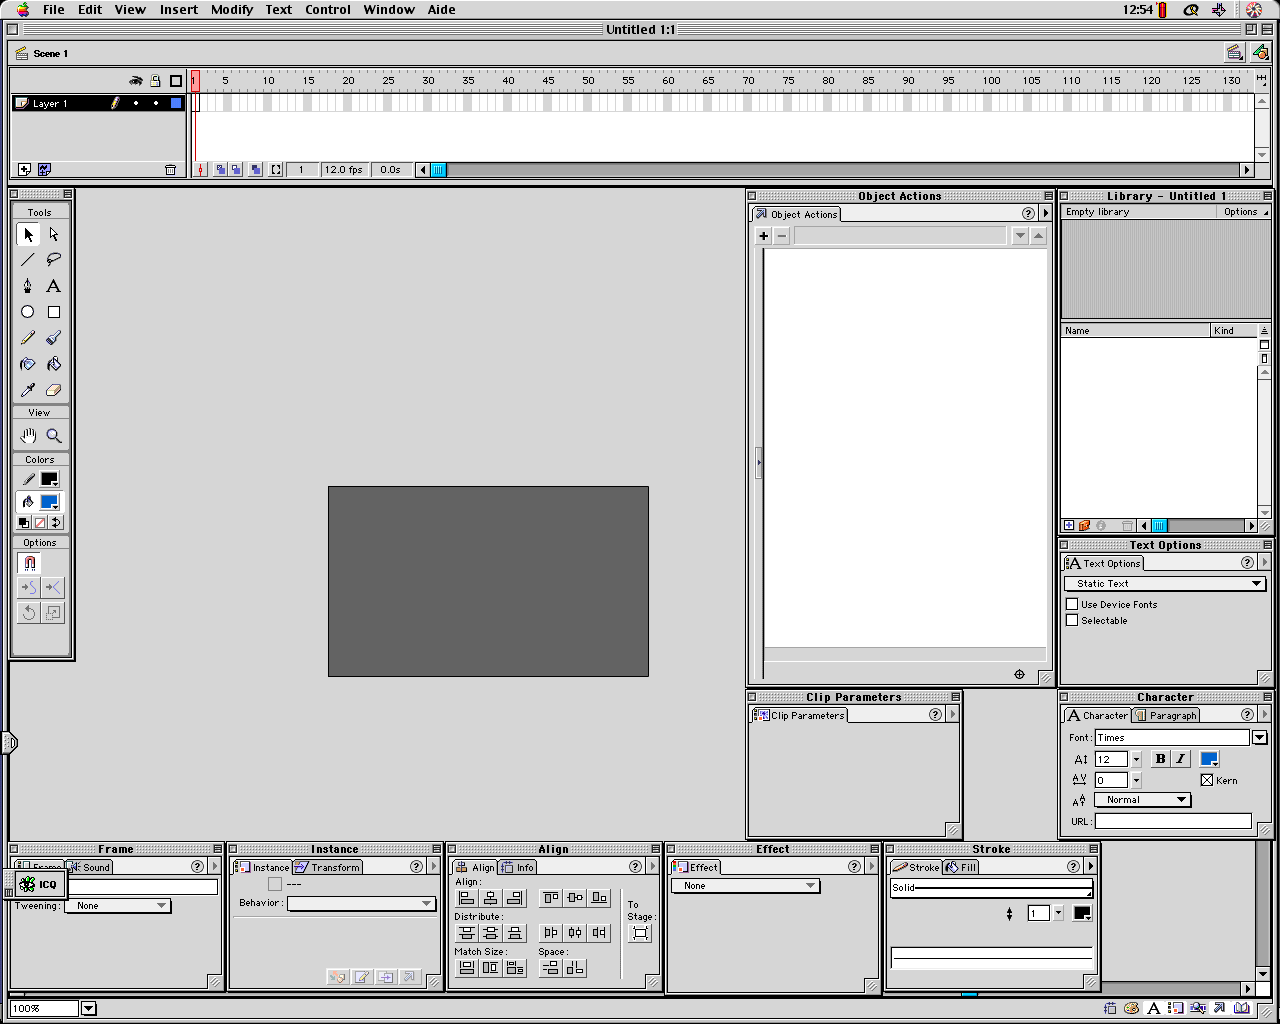Click the URL input field

[1172, 821]
